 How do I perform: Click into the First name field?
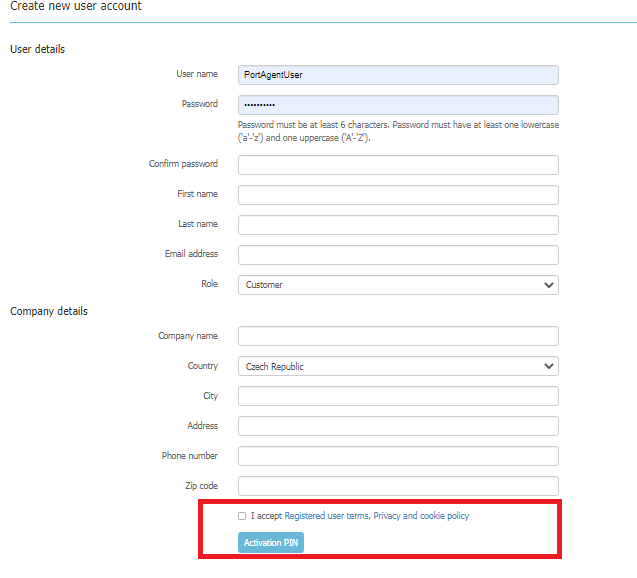click(x=398, y=195)
